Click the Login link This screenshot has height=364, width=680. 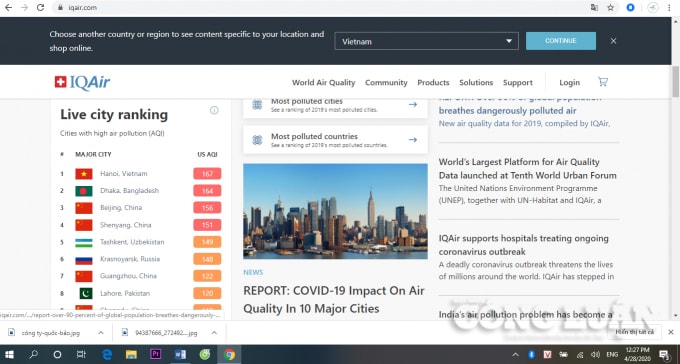tap(569, 82)
